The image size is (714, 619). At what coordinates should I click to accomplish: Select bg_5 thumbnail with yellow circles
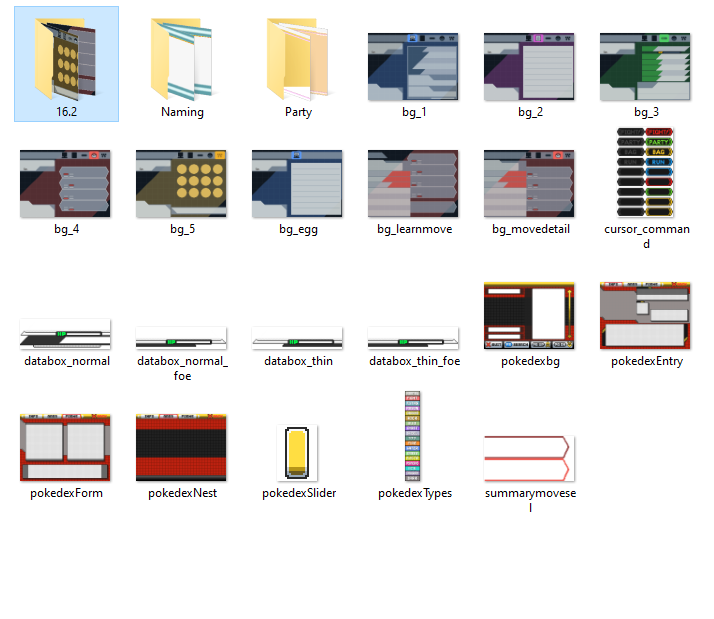pyautogui.click(x=182, y=184)
